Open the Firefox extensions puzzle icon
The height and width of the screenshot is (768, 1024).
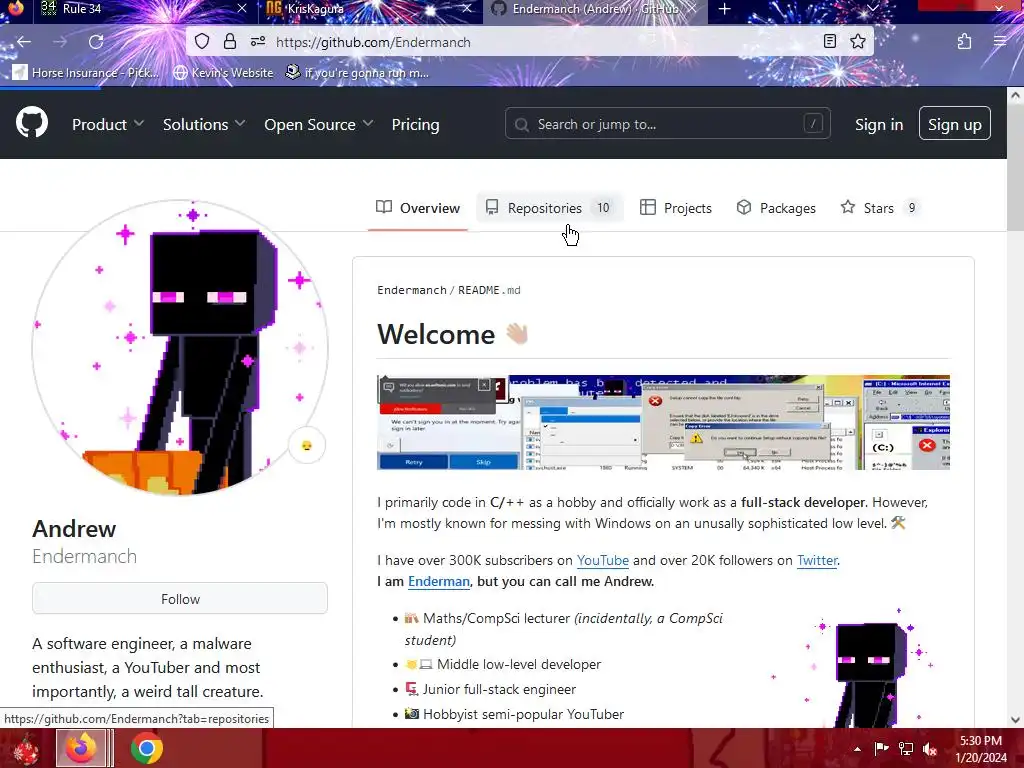tap(965, 42)
